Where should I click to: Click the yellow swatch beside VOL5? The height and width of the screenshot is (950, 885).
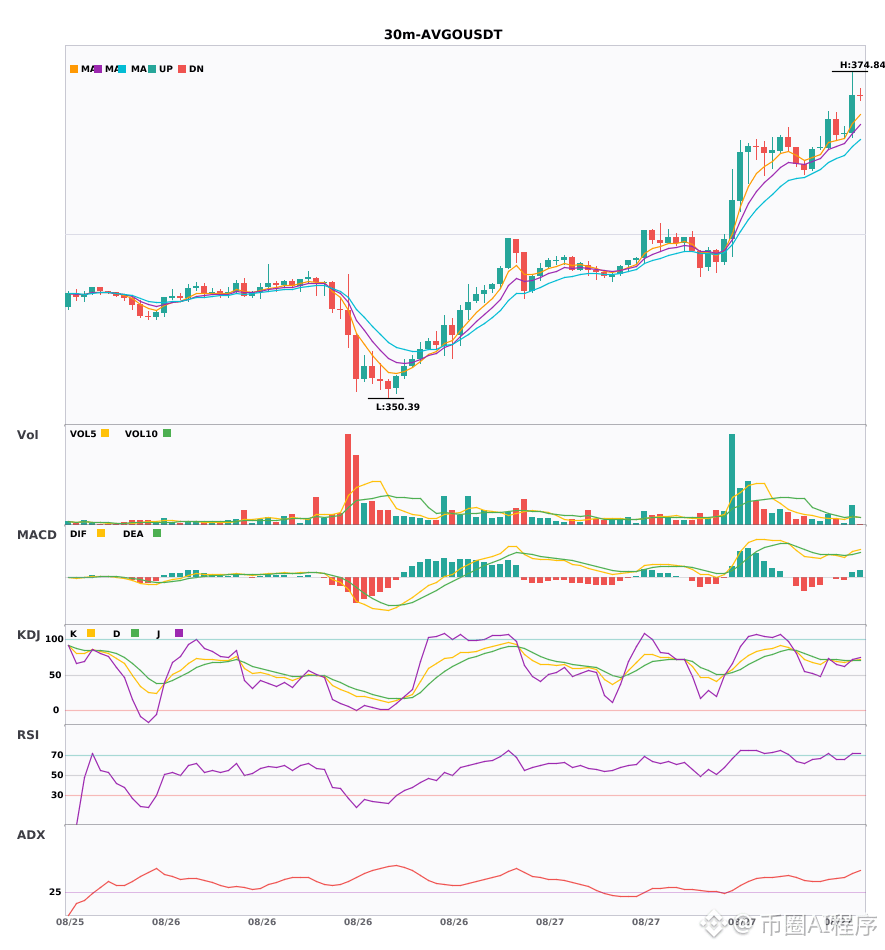click(x=105, y=433)
